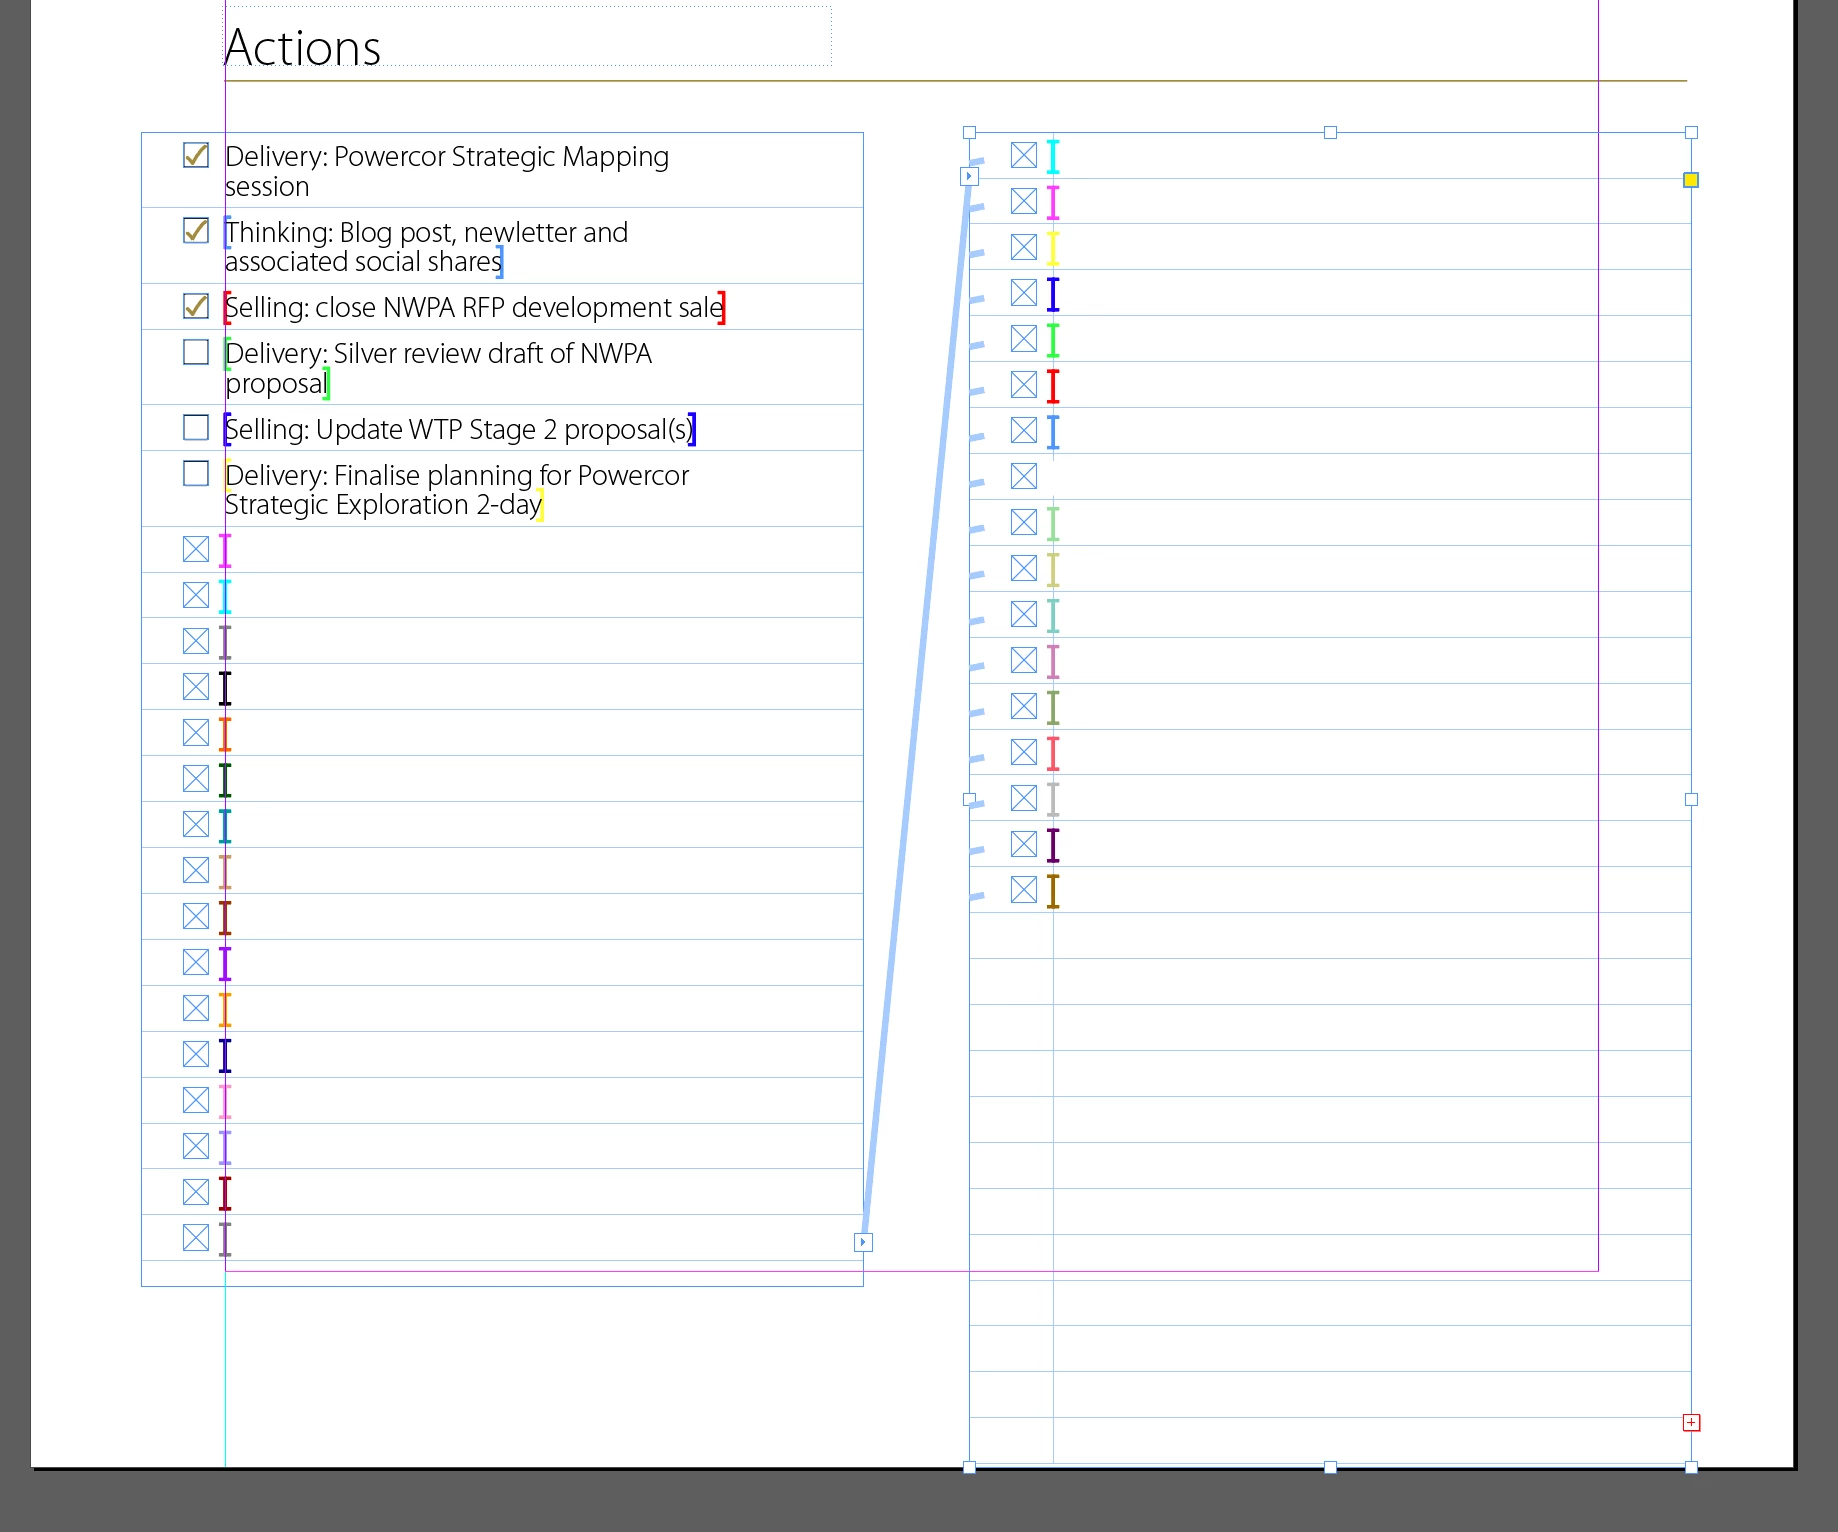Select the top-left handle of the right frame
Viewport: 1838px width, 1532px height.
(969, 132)
